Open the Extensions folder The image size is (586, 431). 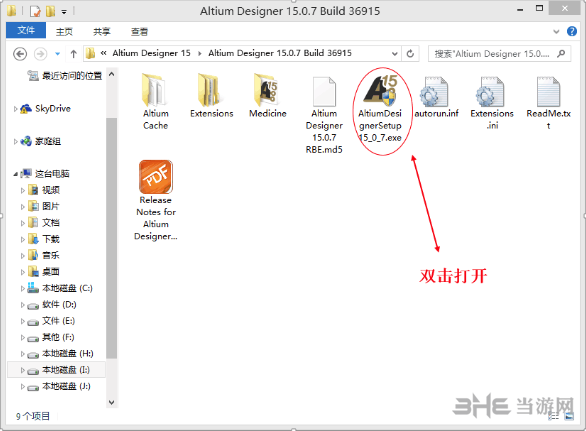point(212,96)
